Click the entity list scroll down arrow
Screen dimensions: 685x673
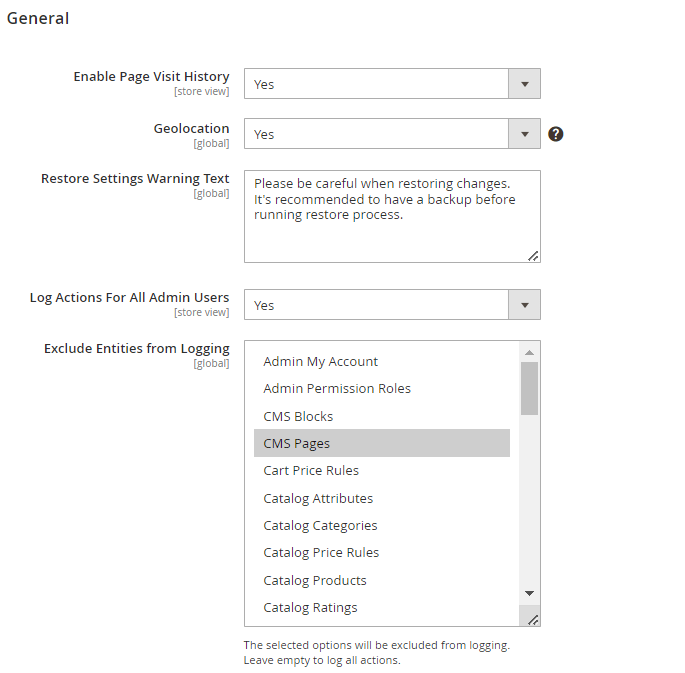tap(529, 593)
